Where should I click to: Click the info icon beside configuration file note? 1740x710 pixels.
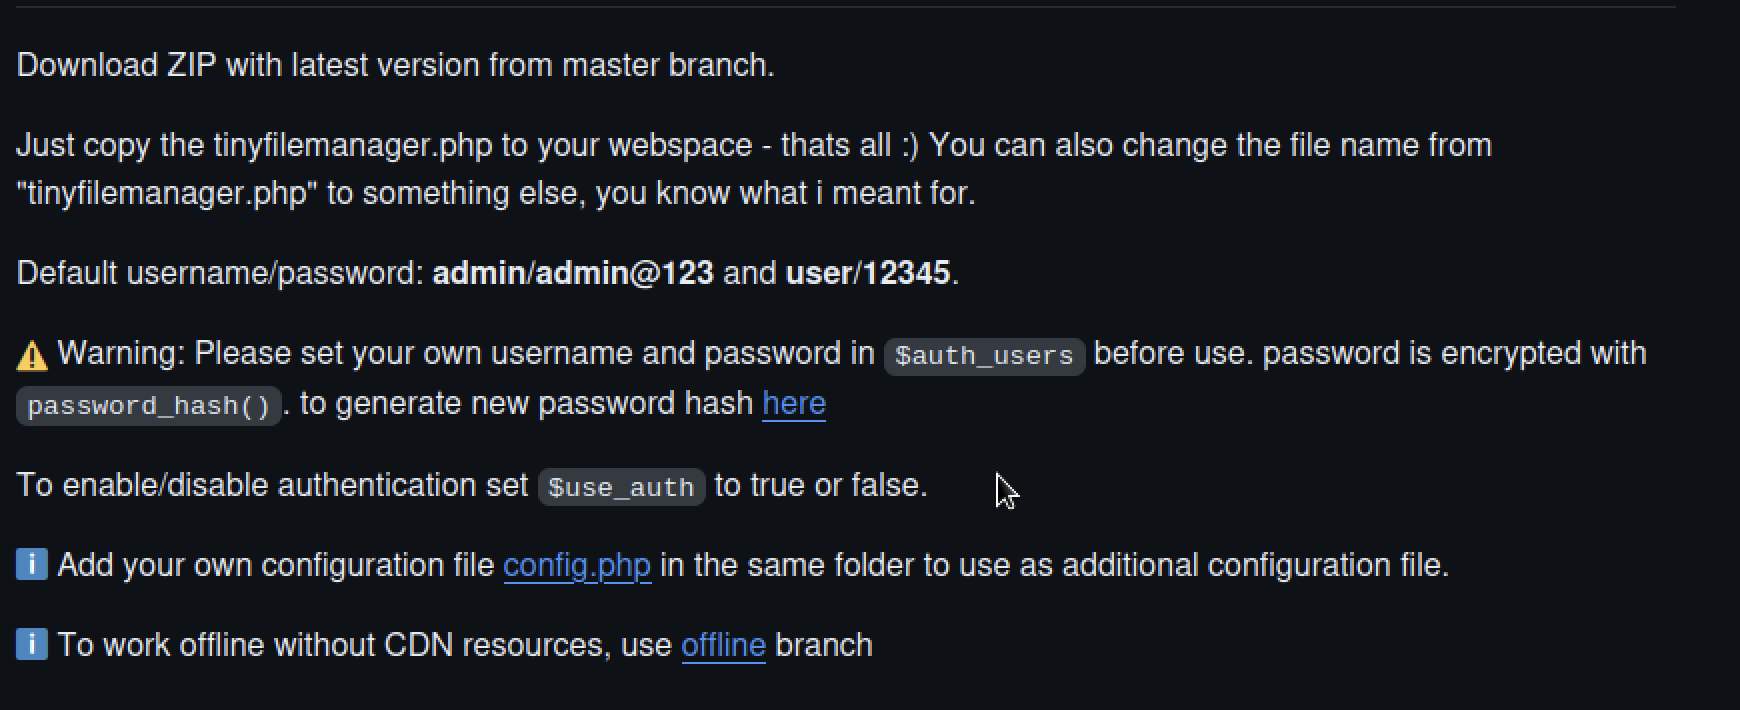tap(32, 565)
